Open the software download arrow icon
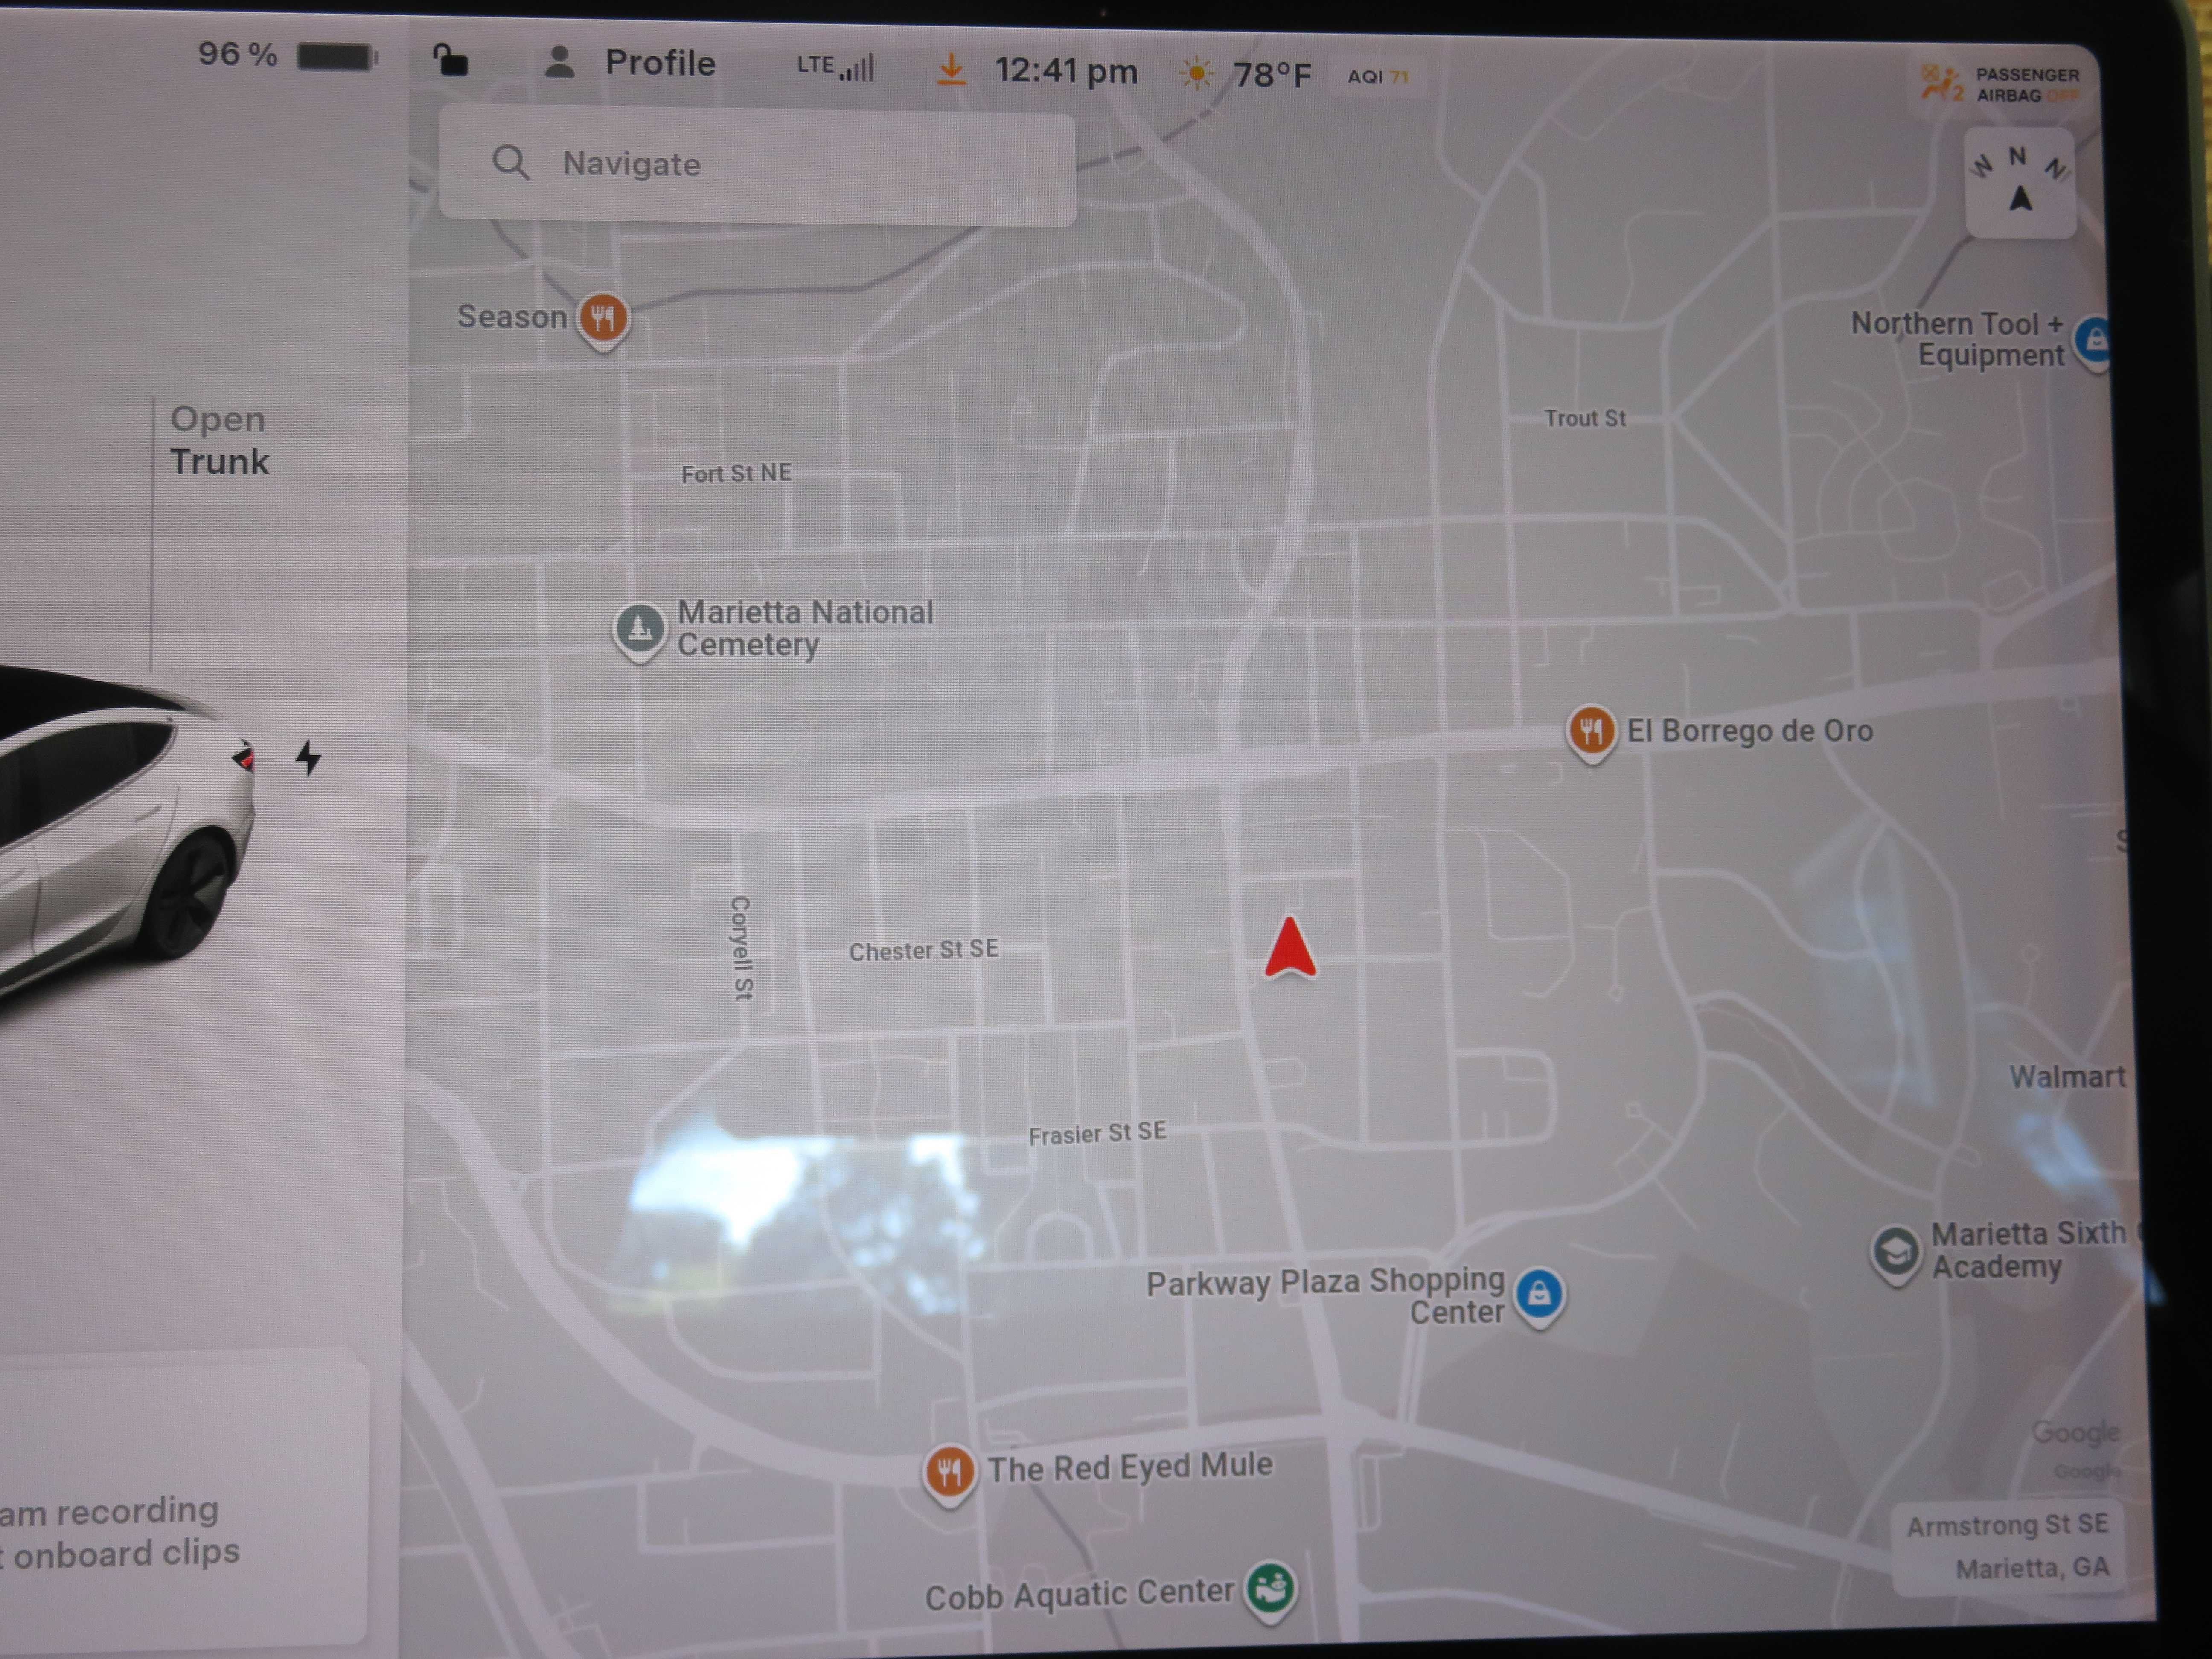2212x1659 pixels. tap(951, 69)
